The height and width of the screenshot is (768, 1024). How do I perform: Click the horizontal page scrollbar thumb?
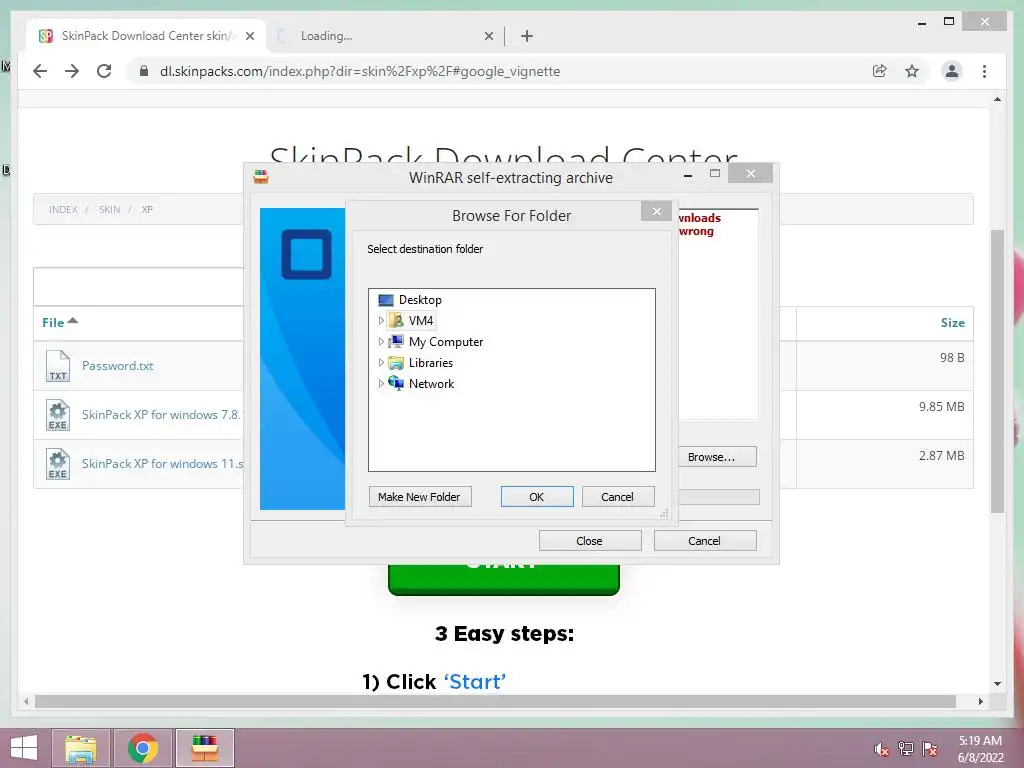(495, 701)
